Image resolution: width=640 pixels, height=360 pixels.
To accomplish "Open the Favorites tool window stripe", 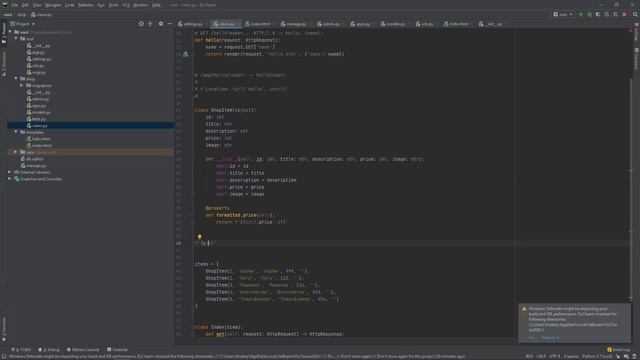I will pos(4,329).
